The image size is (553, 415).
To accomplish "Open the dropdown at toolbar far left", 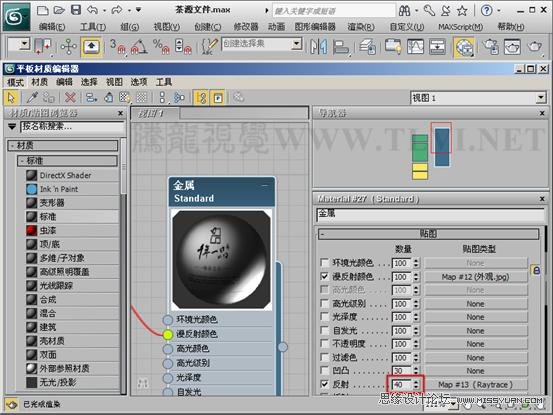I will [25, 44].
